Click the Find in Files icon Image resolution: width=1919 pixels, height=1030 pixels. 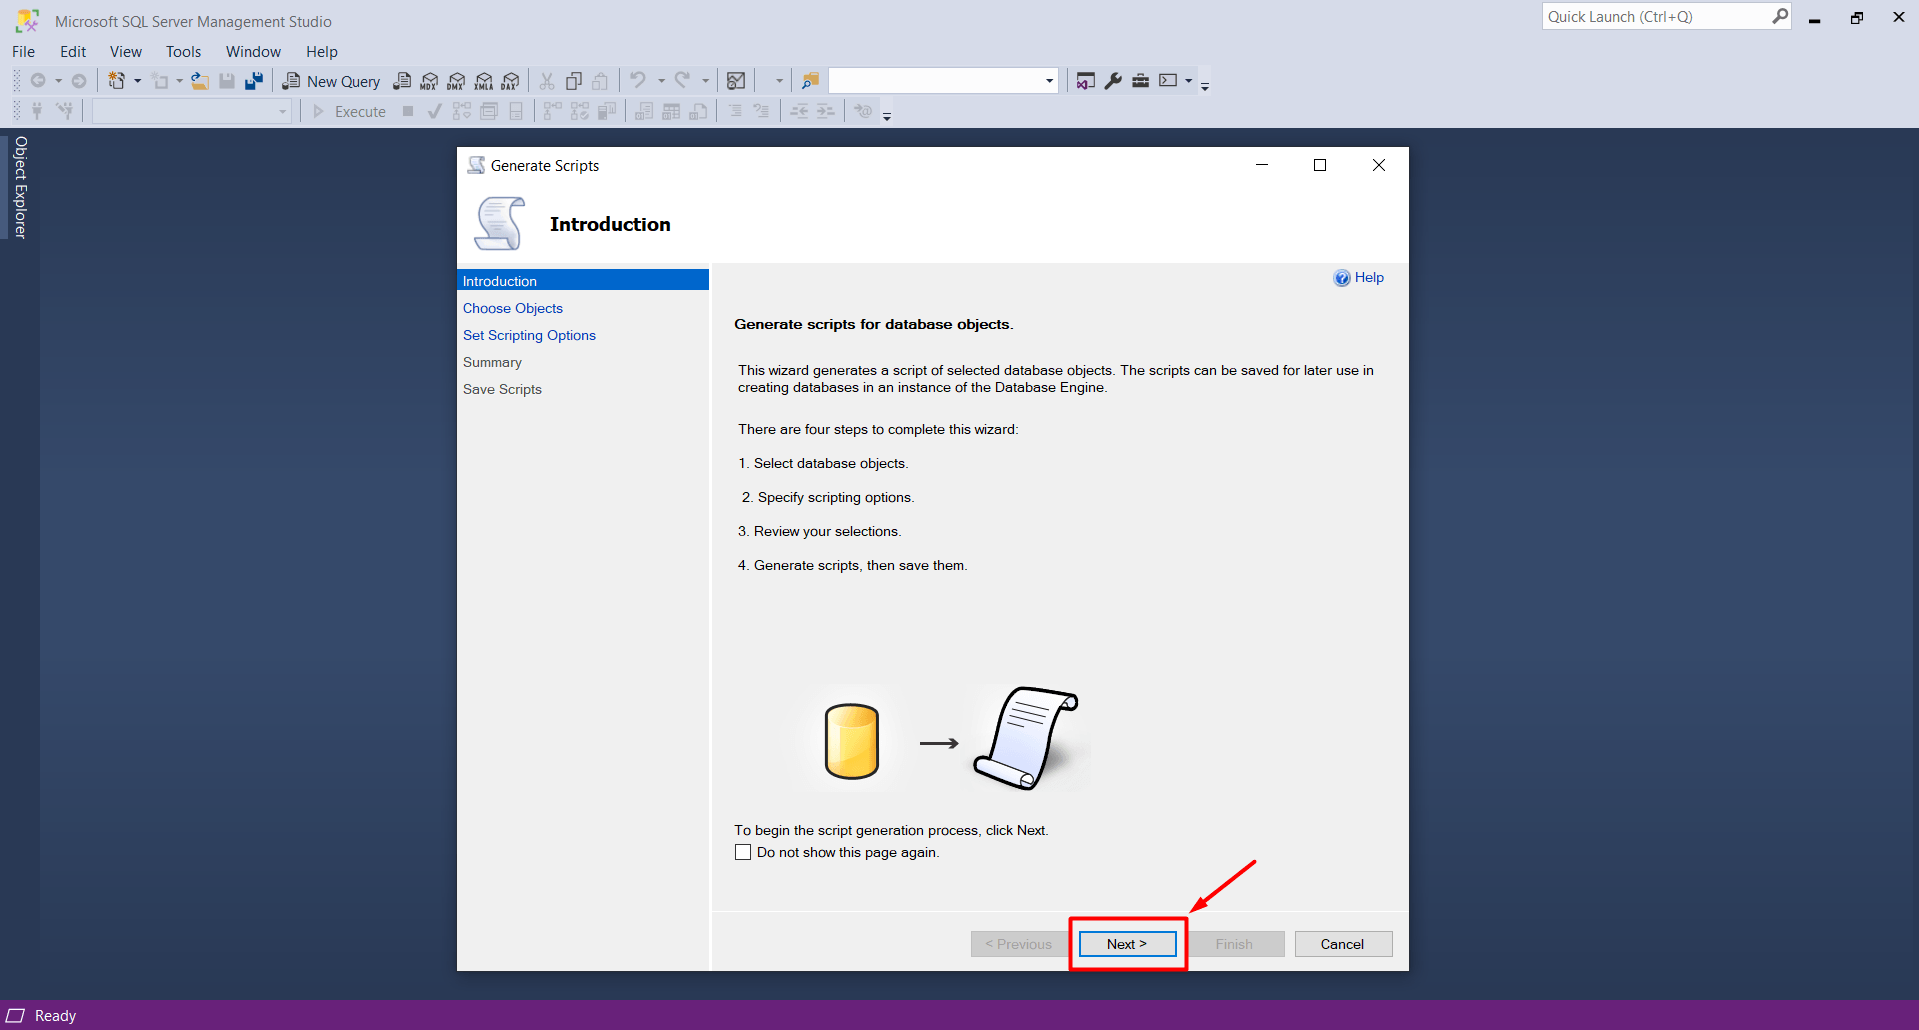pyautogui.click(x=810, y=81)
